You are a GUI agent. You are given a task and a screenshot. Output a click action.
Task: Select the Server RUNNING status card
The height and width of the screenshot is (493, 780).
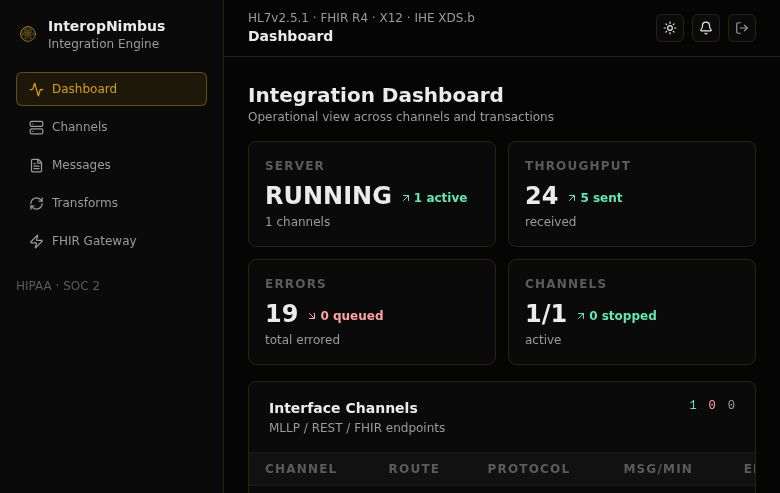pyautogui.click(x=372, y=194)
